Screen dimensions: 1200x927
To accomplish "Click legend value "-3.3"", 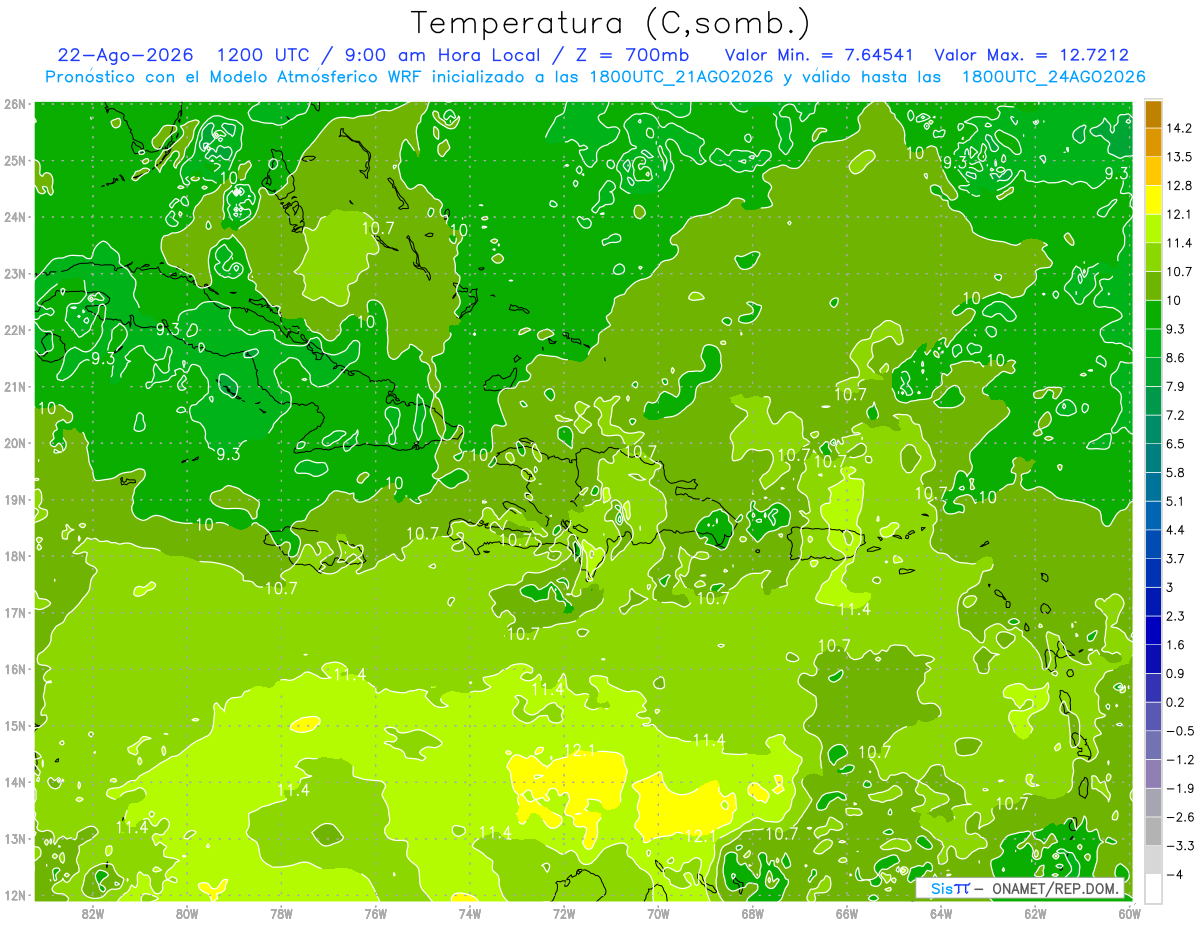I will coord(1180,846).
